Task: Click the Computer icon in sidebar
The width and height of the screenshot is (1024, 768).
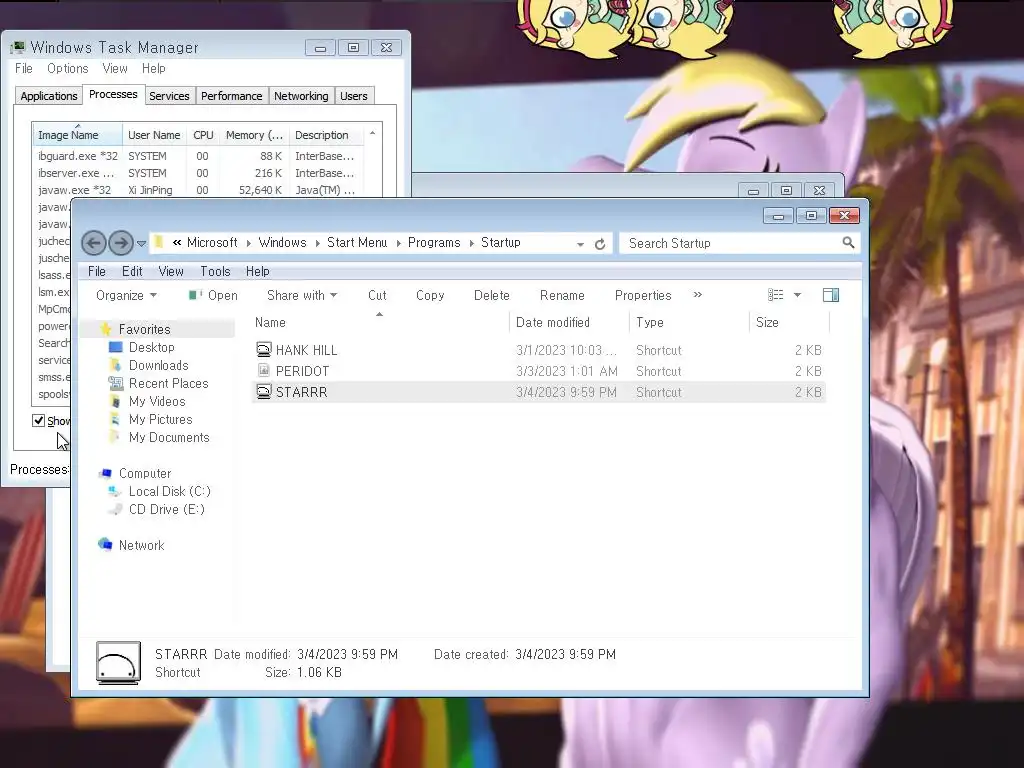Action: coord(105,473)
